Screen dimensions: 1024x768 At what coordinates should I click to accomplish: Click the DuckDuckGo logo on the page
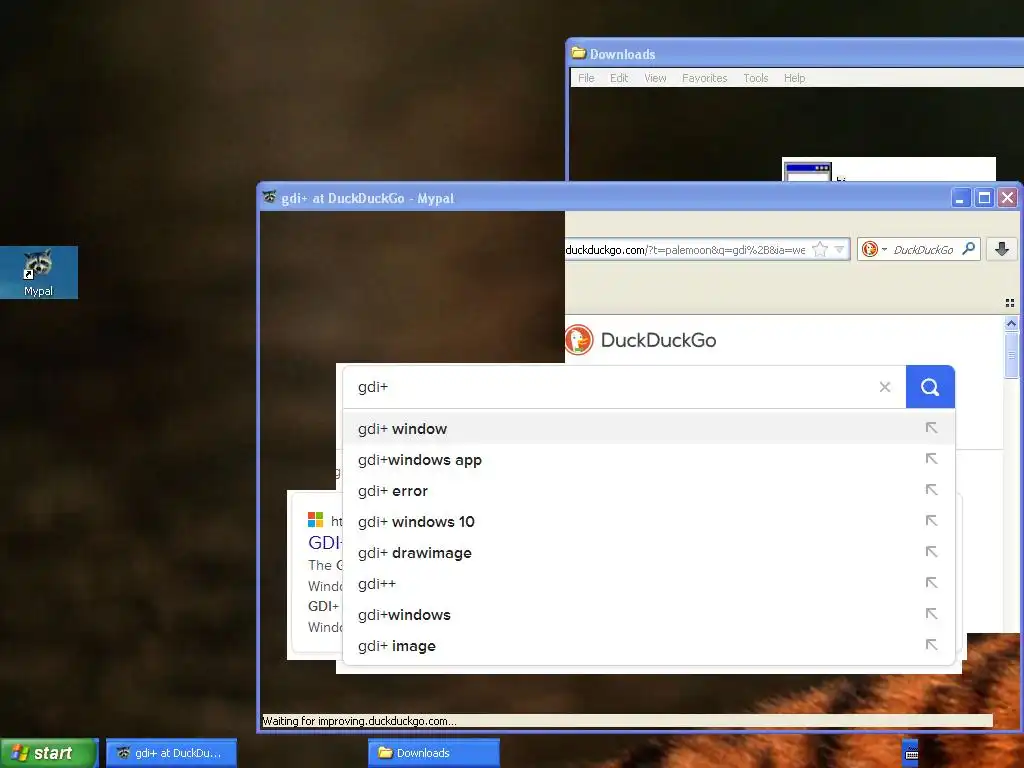[x=640, y=340]
